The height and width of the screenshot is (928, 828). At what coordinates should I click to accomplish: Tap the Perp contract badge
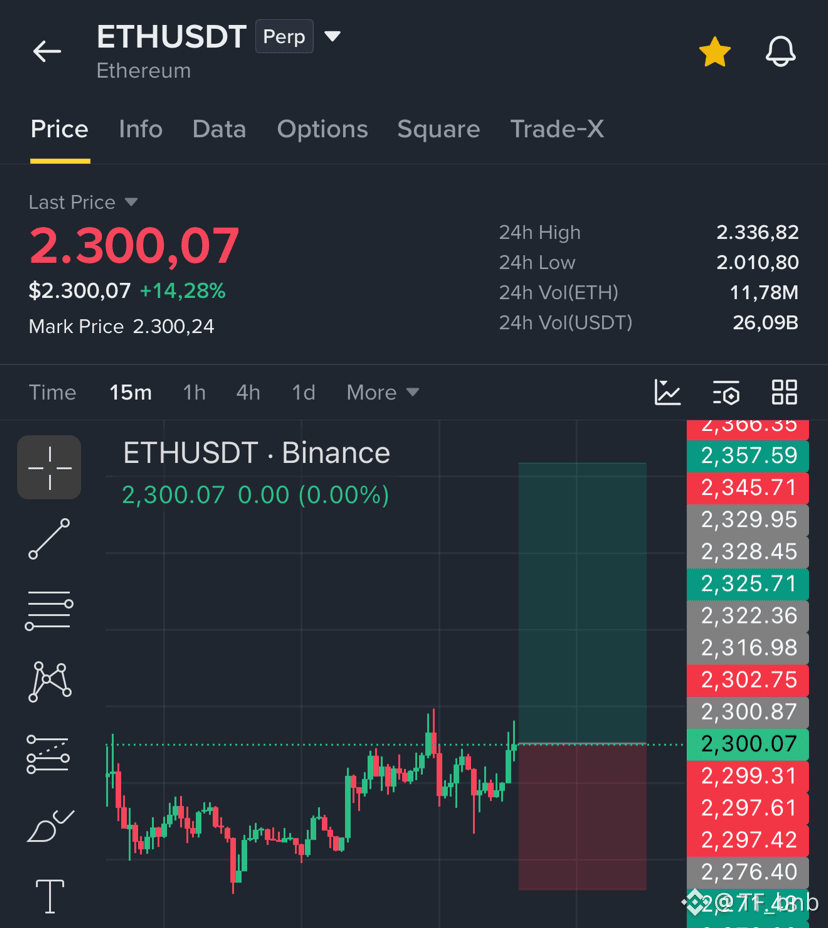(284, 37)
